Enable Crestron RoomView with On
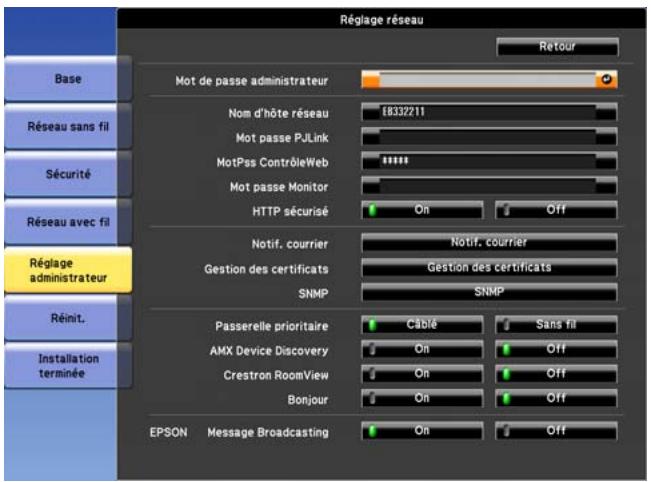Screen dimensions: 651x482 click(422, 372)
